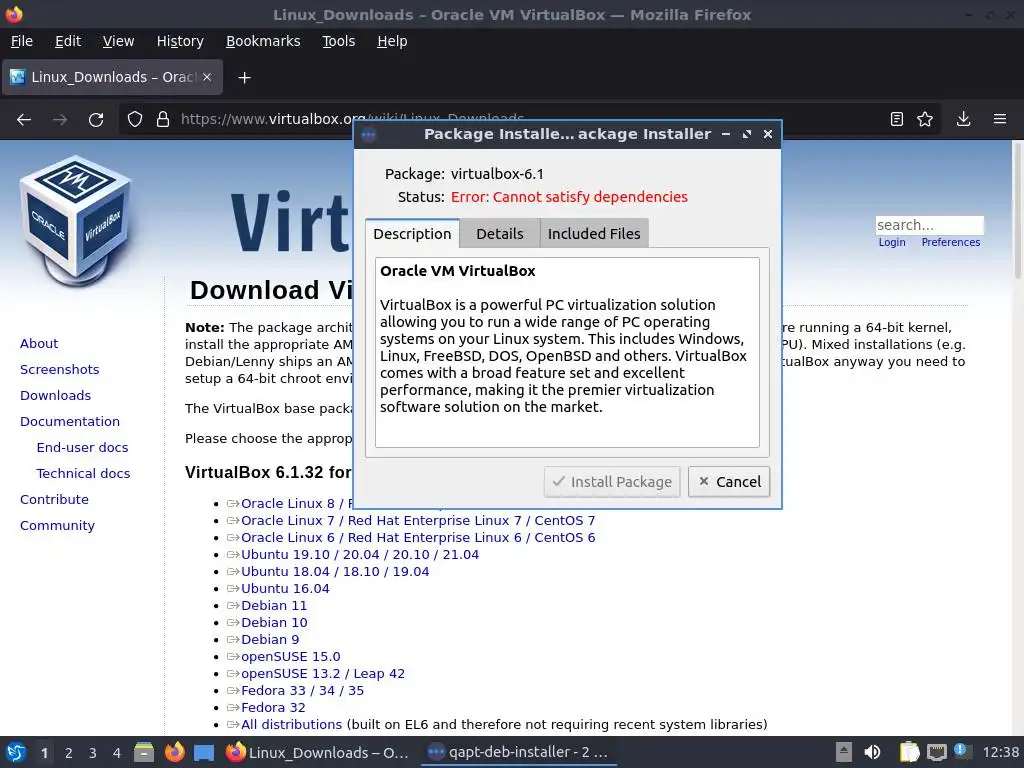Open End-user docs link
1024x768 pixels.
[82, 448]
